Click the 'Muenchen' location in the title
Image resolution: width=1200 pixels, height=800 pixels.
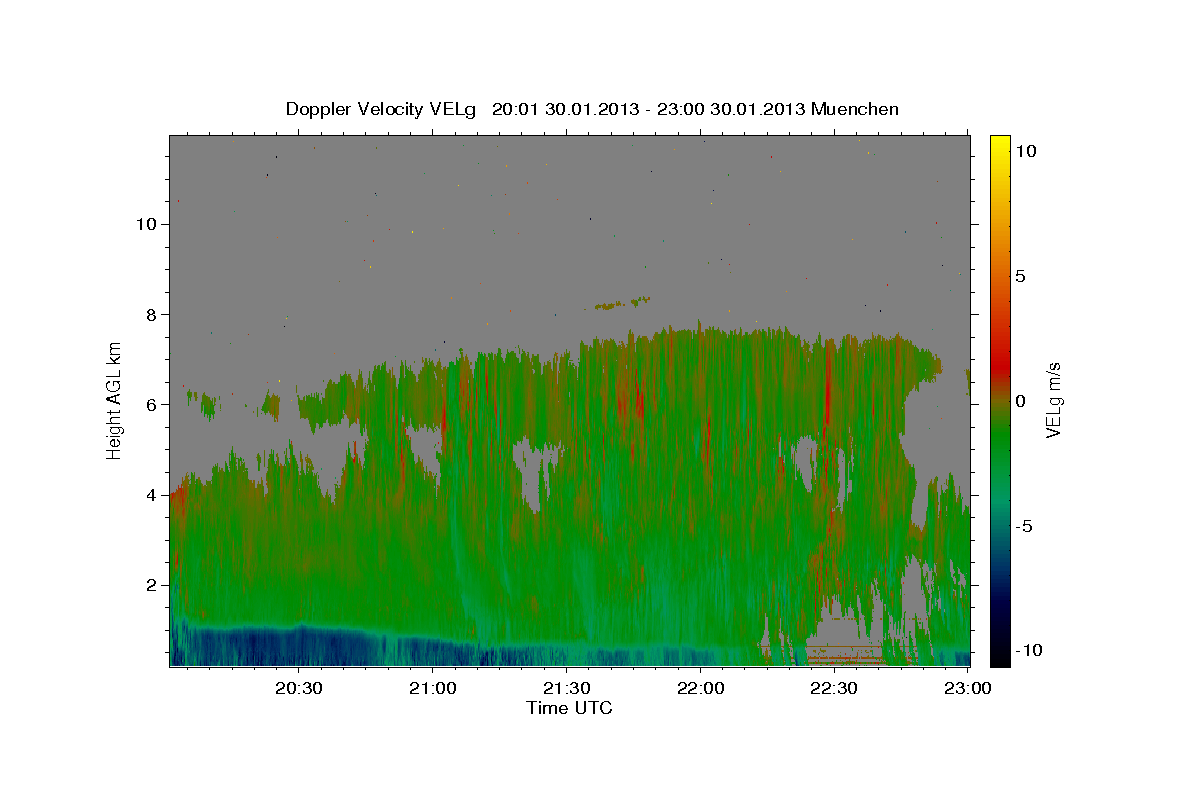(x=855, y=109)
